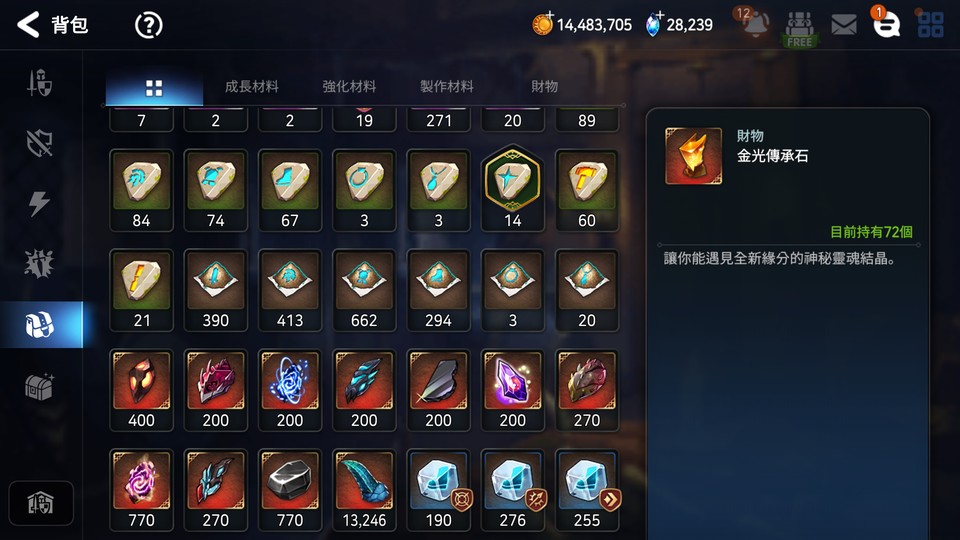The image size is (960, 540).
Task: Add gold via the coin plus icon
Action: (542, 24)
